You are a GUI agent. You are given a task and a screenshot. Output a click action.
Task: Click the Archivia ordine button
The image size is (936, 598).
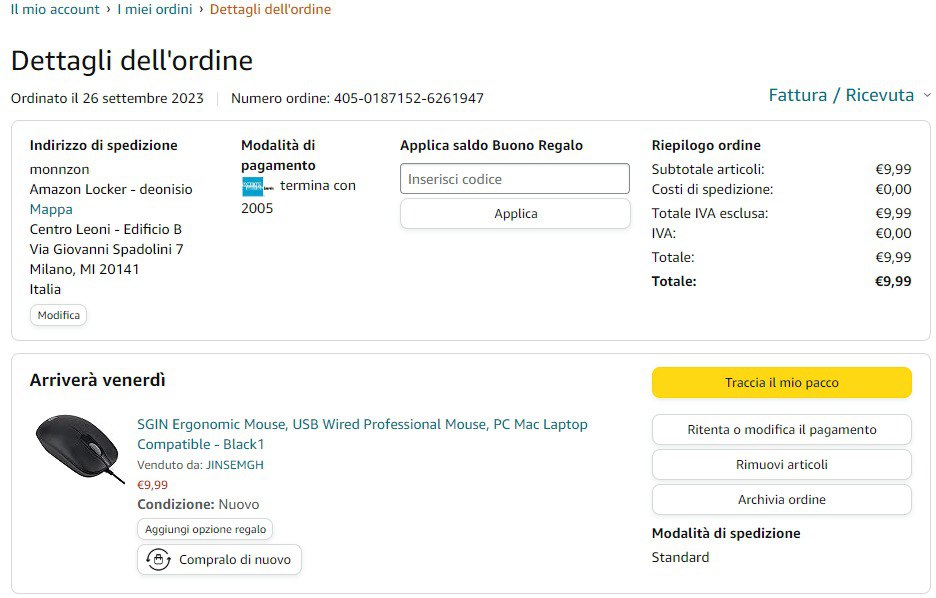tap(781, 499)
